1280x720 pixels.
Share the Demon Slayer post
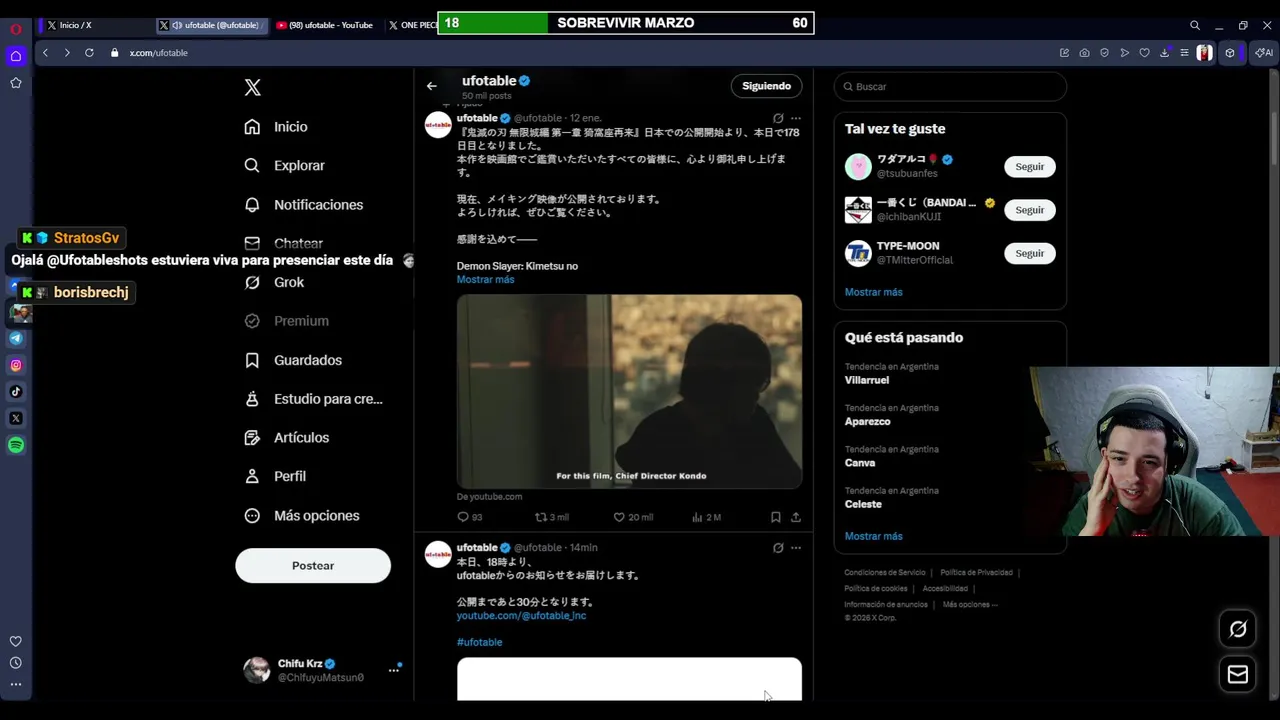pos(796,517)
